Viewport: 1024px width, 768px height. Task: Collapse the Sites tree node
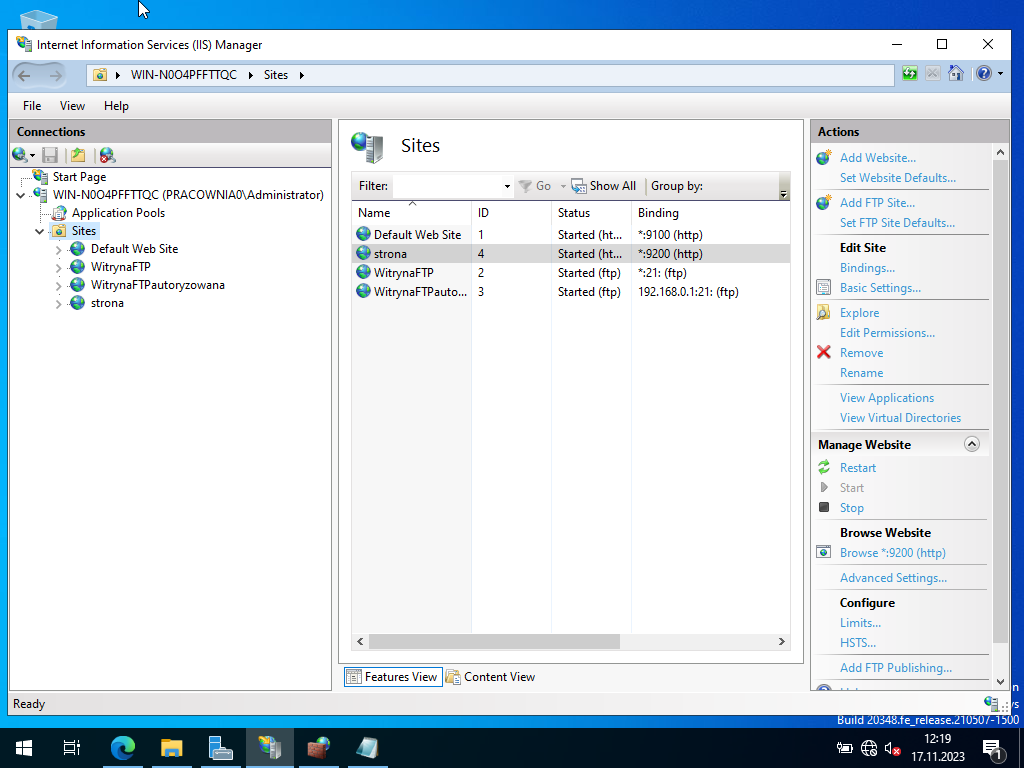[x=40, y=231]
